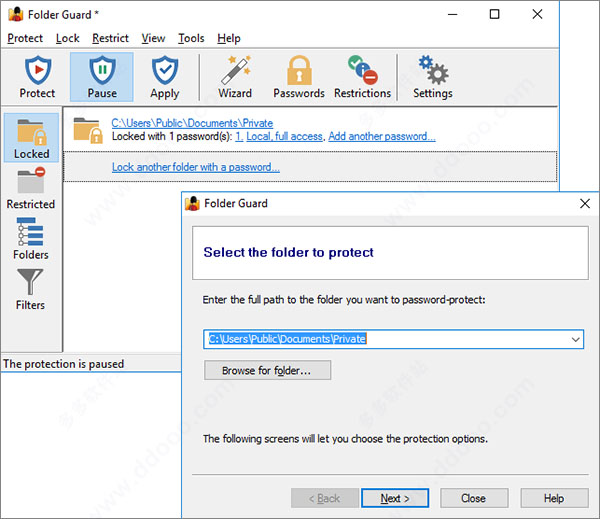Viewport: 600px width, 519px height.
Task: Click 'Add another password...' link
Action: [382, 136]
